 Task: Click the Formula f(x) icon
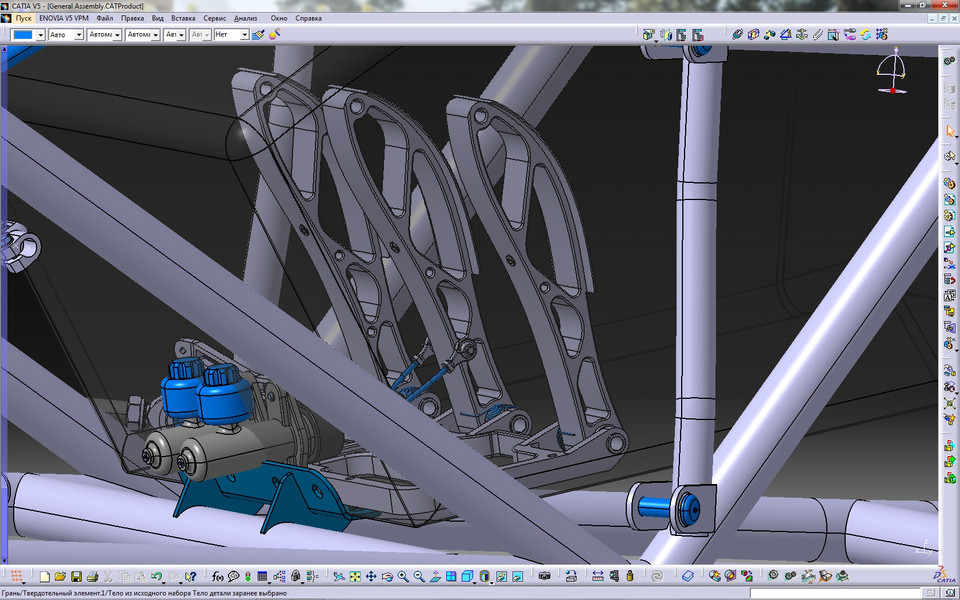point(217,577)
